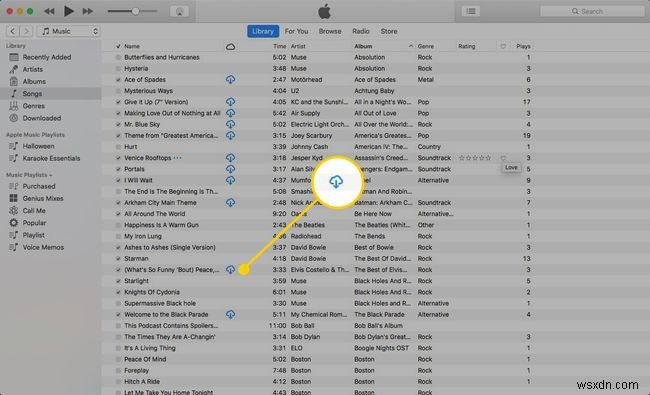
Task: Download Portals from iCloud
Action: tap(230, 169)
